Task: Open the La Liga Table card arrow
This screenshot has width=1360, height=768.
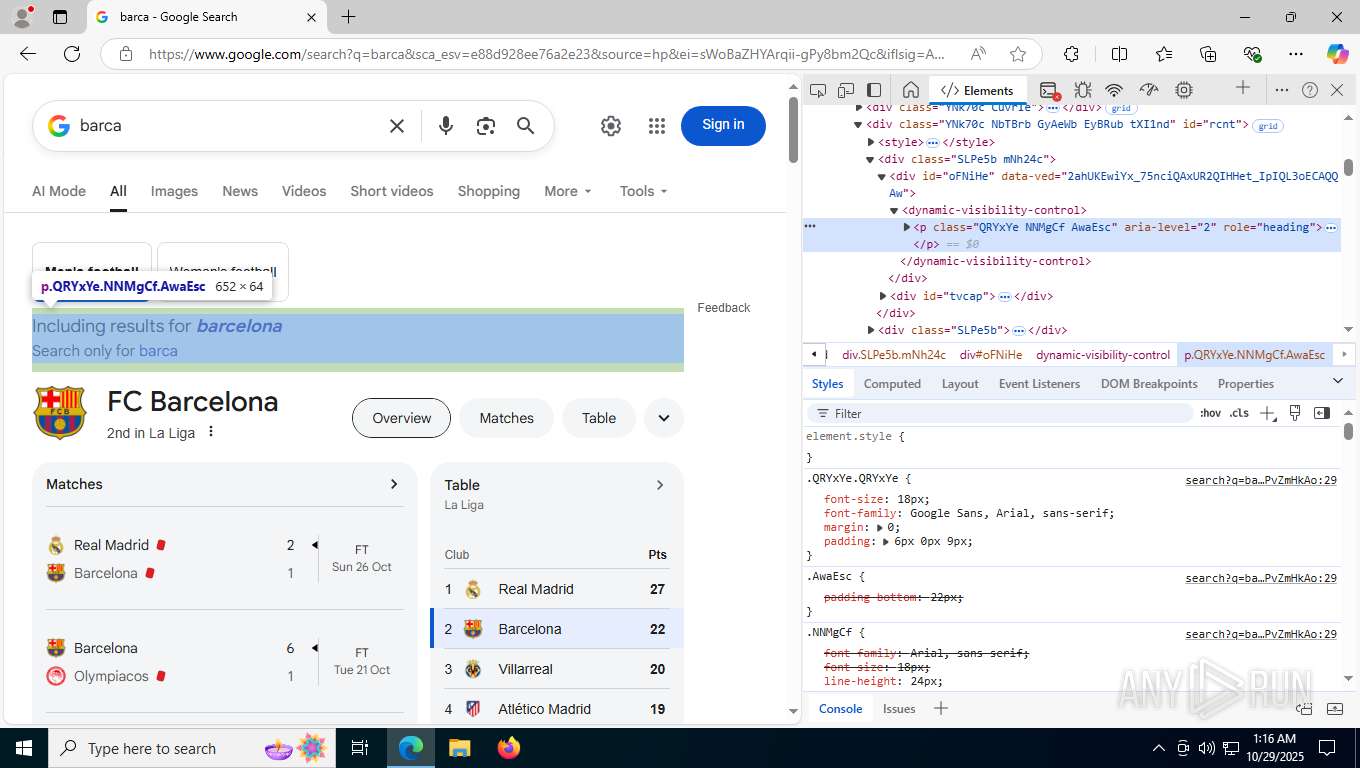Action: [660, 485]
